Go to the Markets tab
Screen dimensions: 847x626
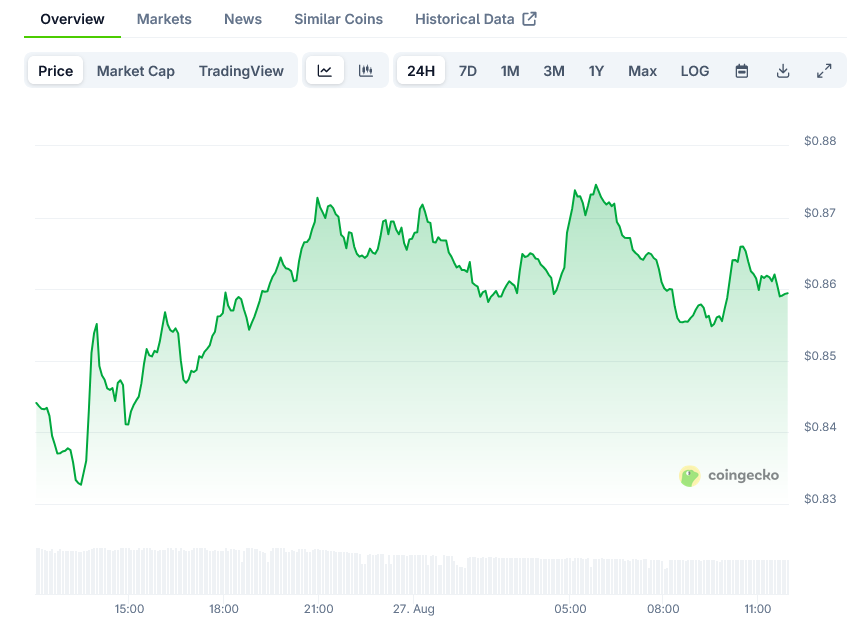[x=164, y=19]
